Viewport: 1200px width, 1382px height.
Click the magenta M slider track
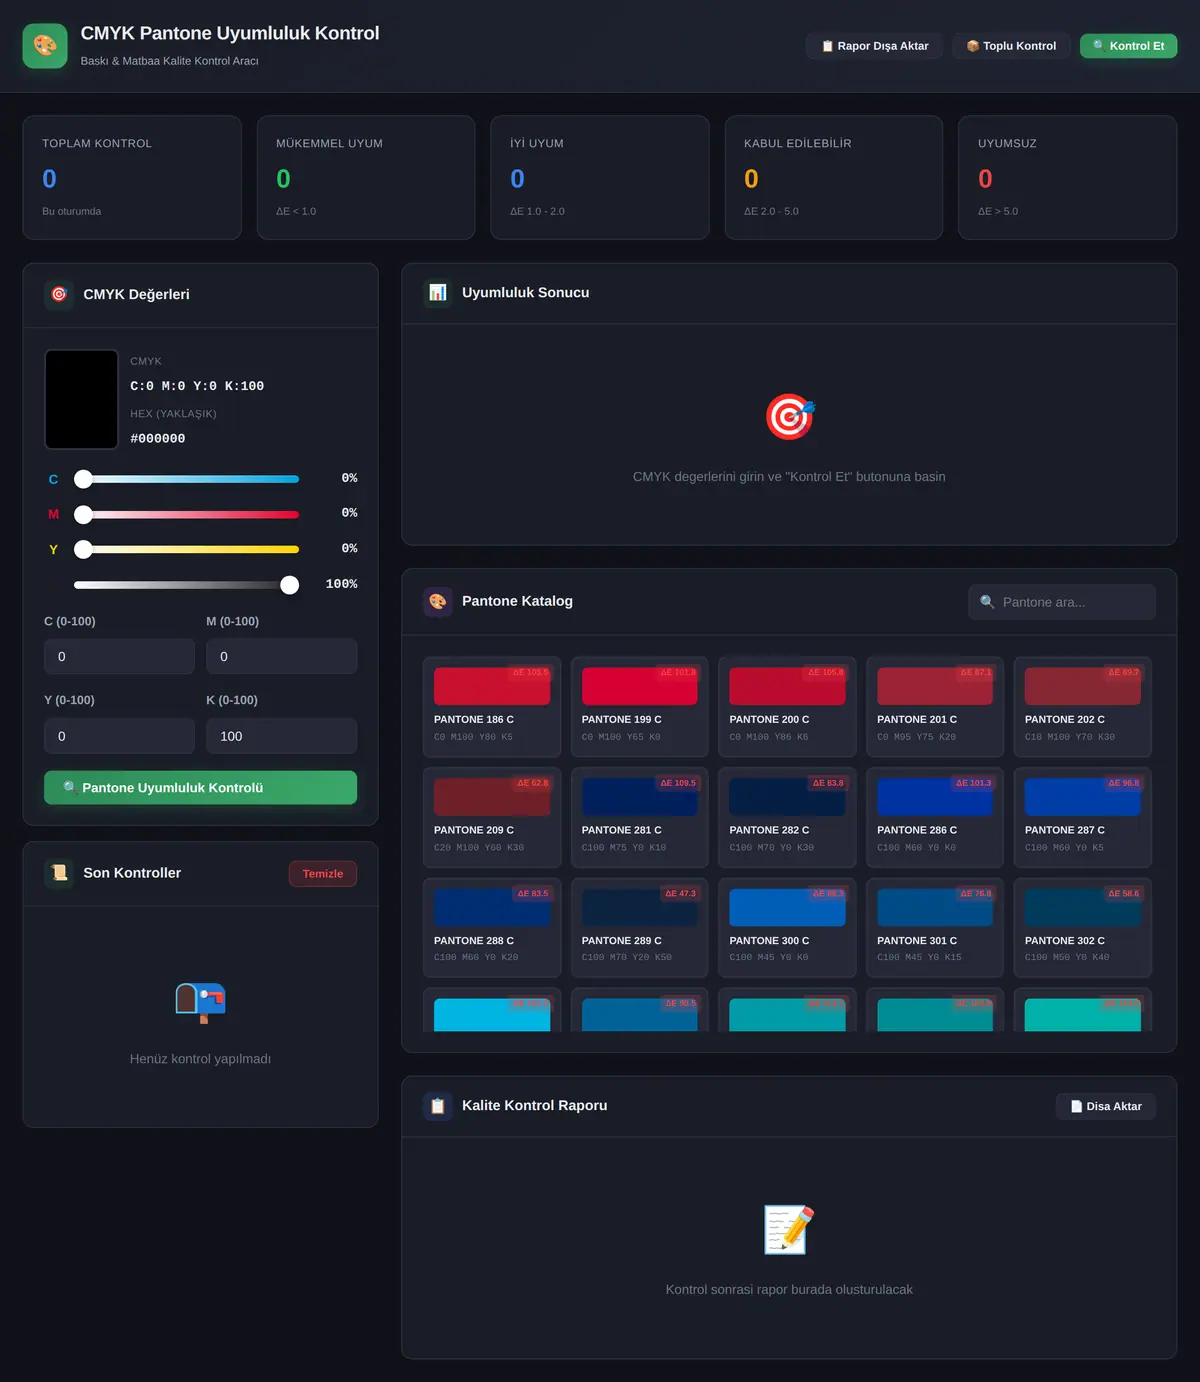pyautogui.click(x=186, y=514)
